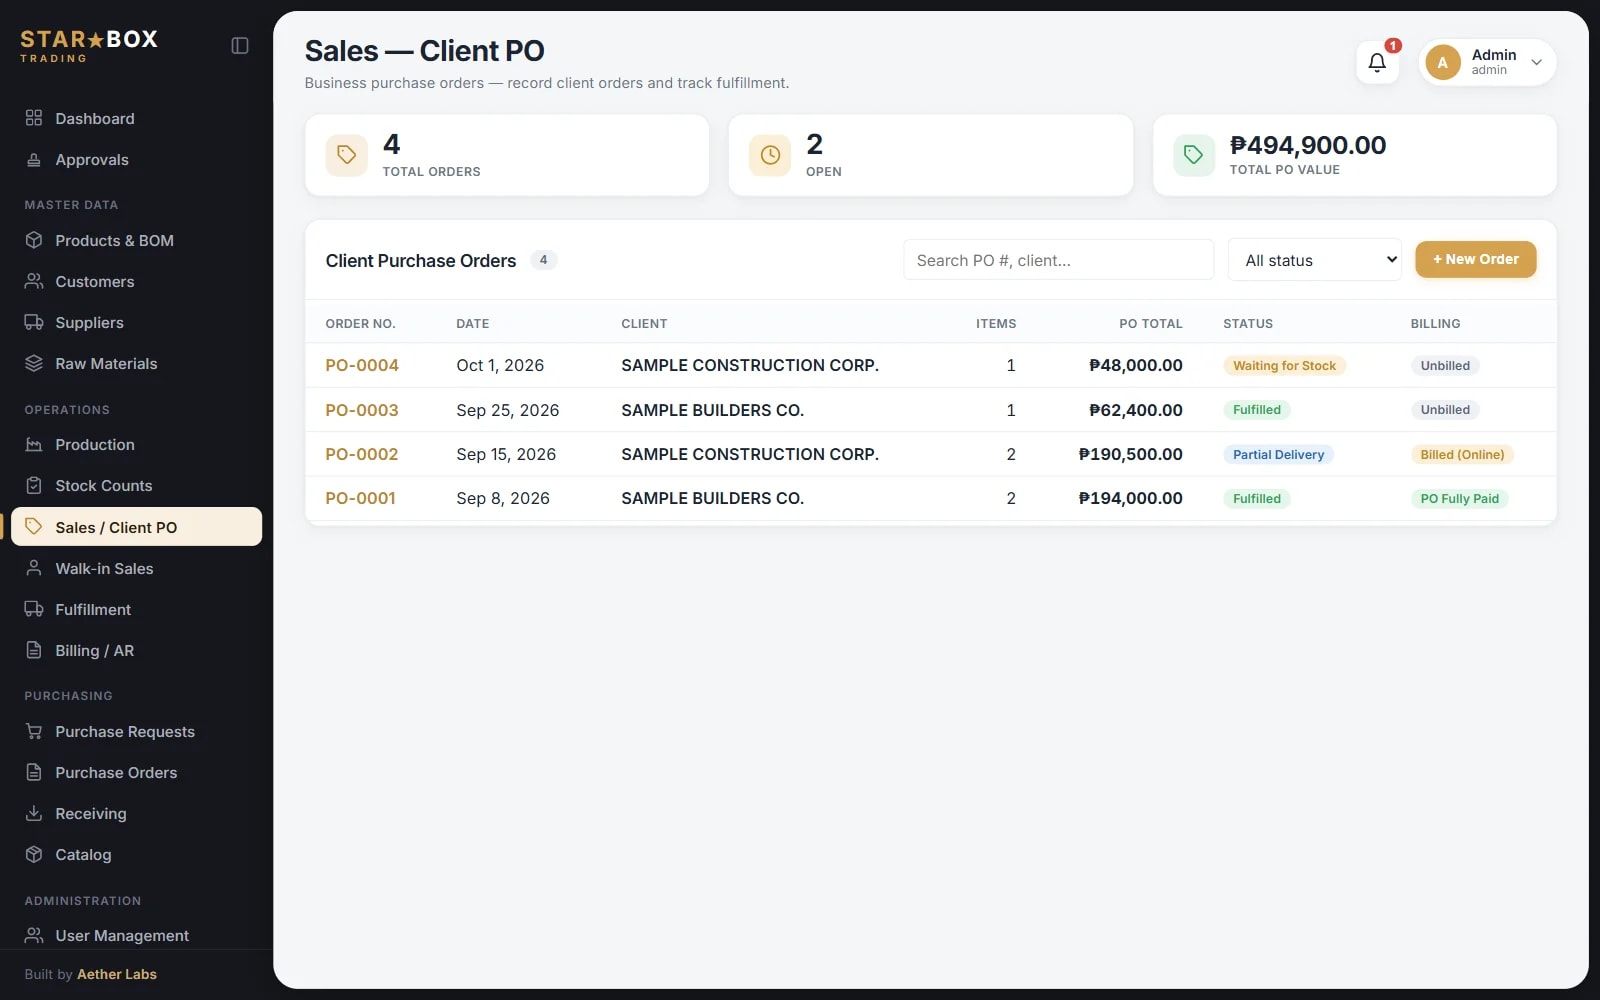Viewport: 1600px width, 1000px height.
Task: Open notifications bell icon
Action: 1377,63
